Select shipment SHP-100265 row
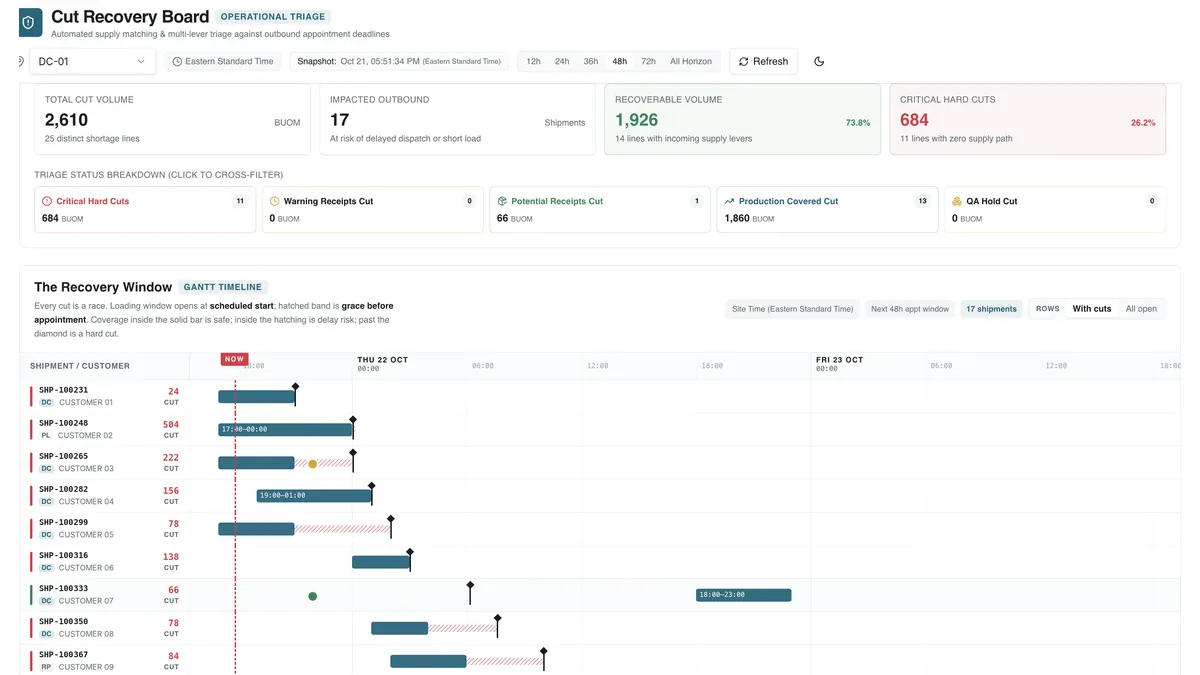This screenshot has width=1200, height=675. click(x=600, y=462)
